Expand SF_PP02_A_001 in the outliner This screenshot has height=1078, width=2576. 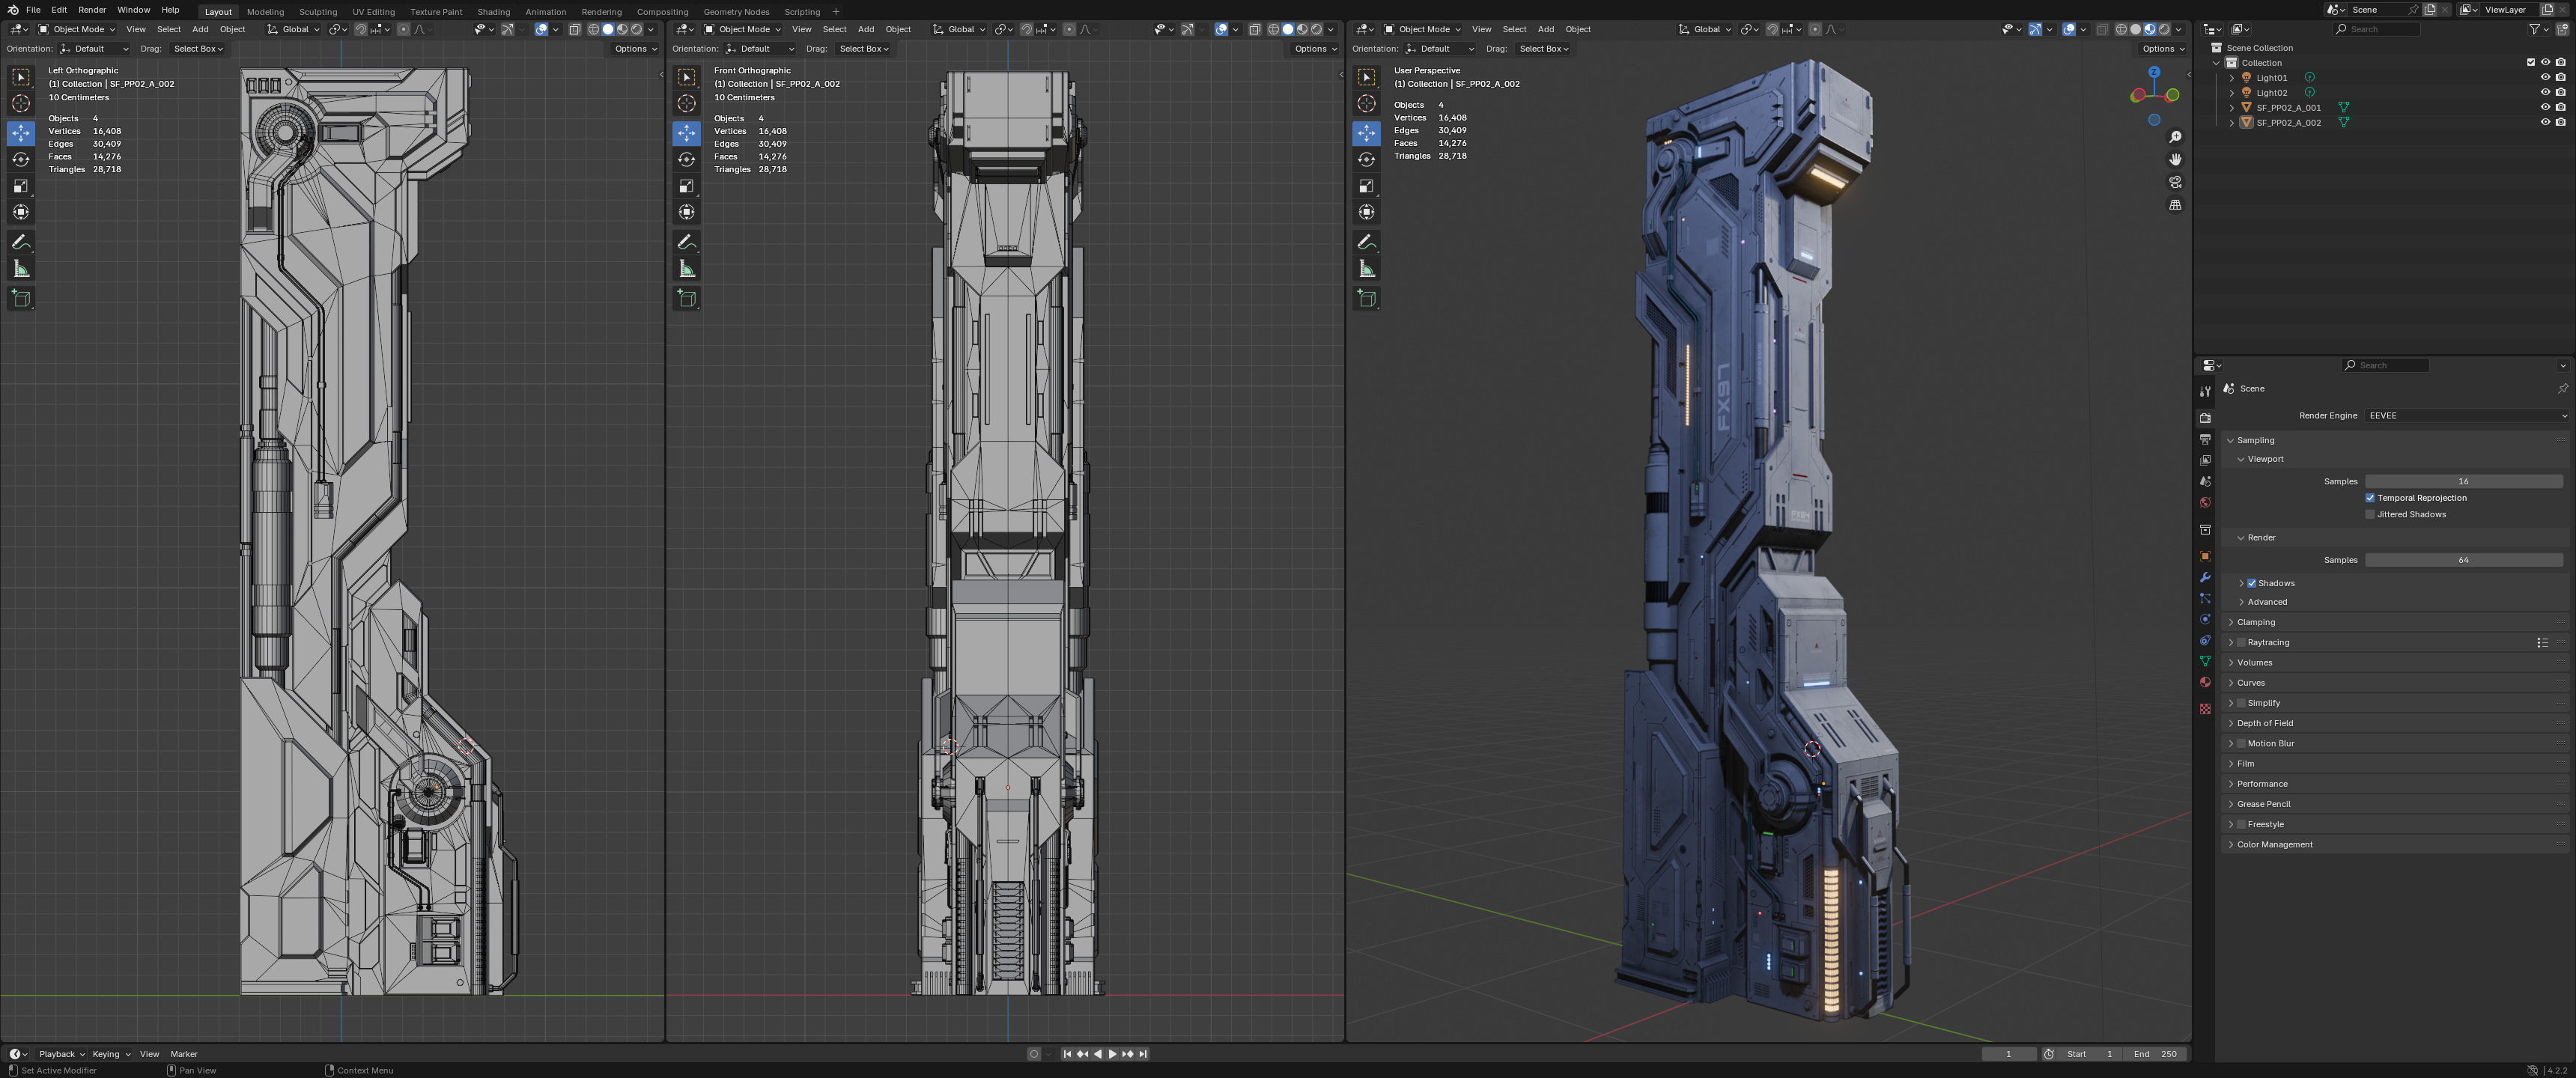(x=2232, y=107)
